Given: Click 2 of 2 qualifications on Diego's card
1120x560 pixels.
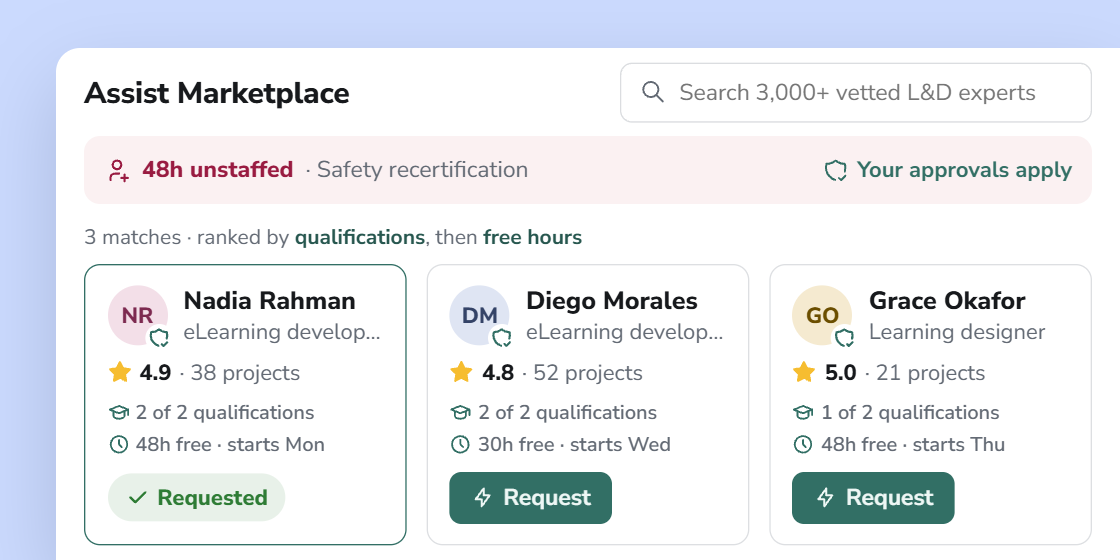Looking at the screenshot, I should pos(567,413).
